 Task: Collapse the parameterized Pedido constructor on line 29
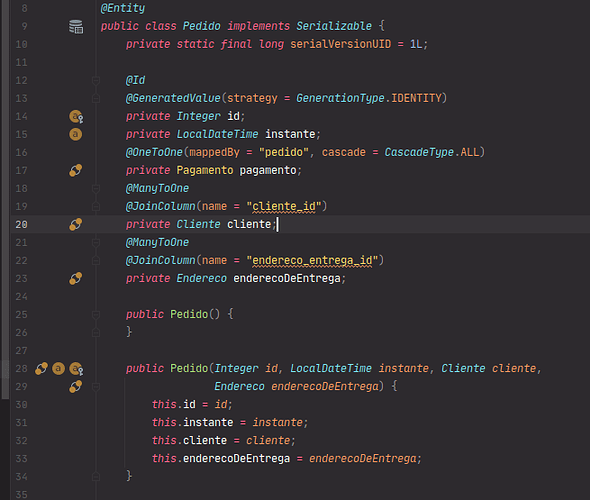click(96, 386)
